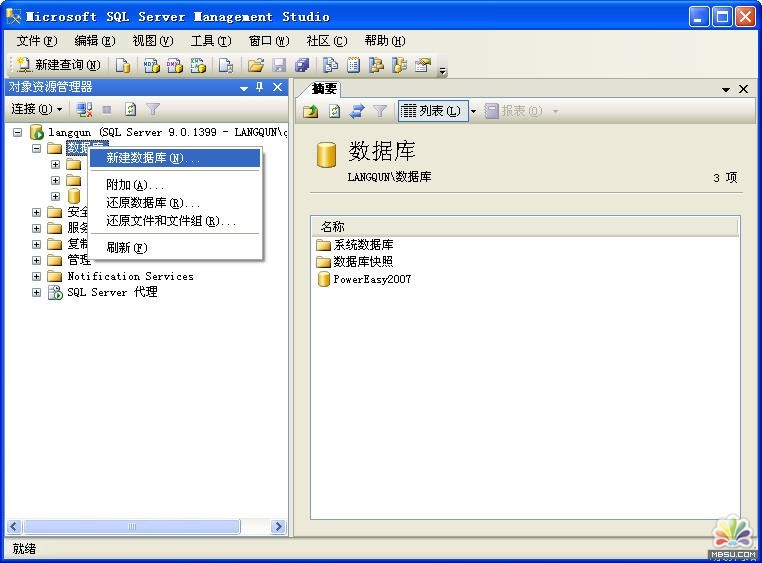The width and height of the screenshot is (762, 563).
Task: Click Object Explorer horizontal scrollbar right arrow
Action: coord(278,527)
